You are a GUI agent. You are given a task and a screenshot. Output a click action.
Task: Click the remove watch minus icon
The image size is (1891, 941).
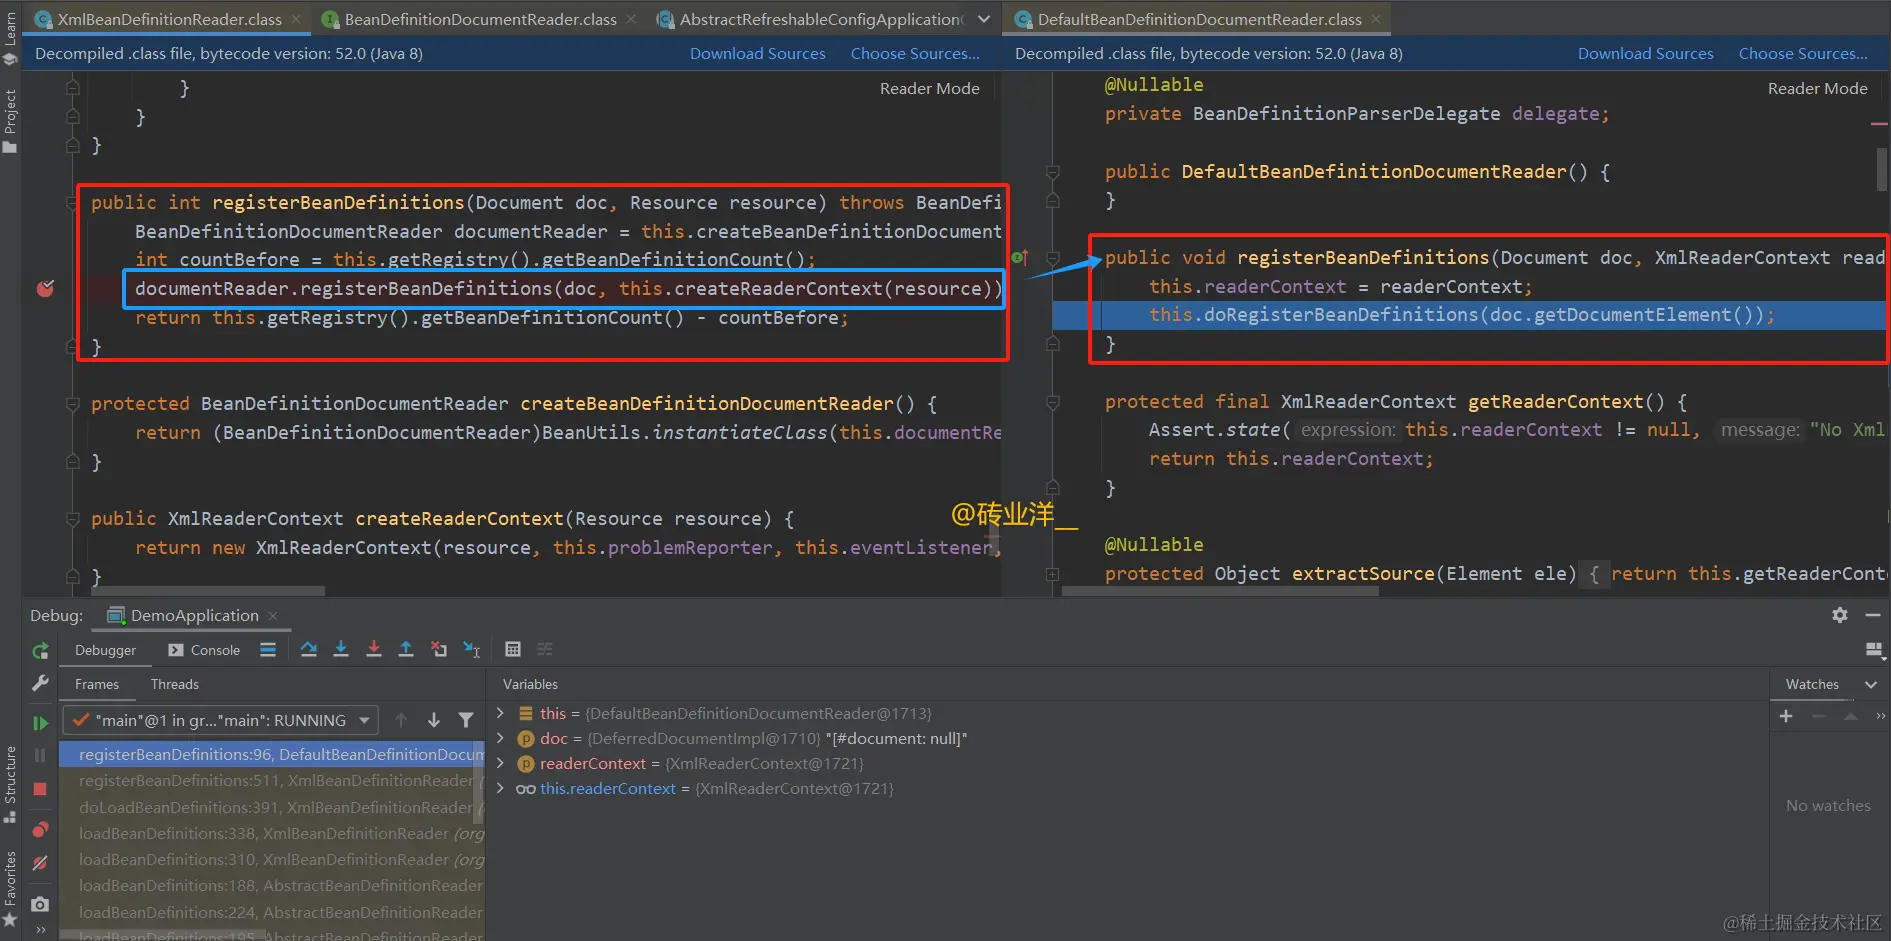(x=1819, y=716)
